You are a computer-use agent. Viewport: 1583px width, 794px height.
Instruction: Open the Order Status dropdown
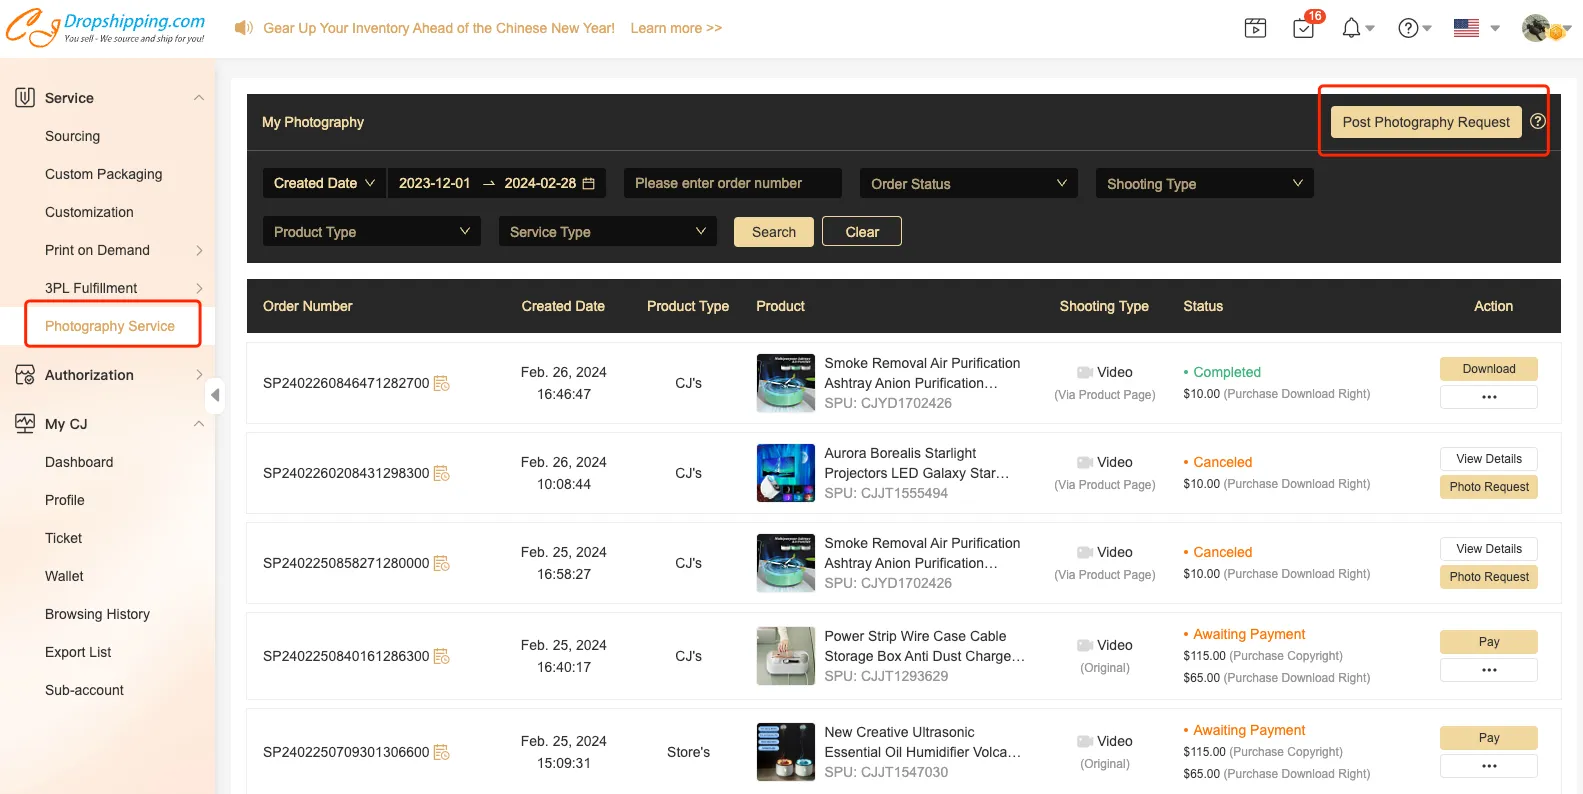tap(967, 184)
